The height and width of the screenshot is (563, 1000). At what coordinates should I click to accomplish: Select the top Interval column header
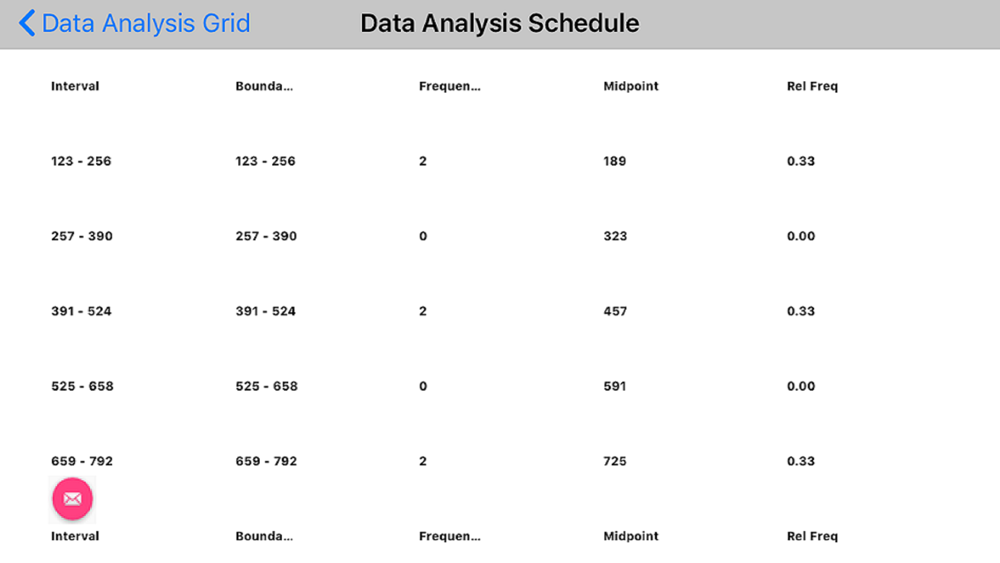[x=75, y=86]
